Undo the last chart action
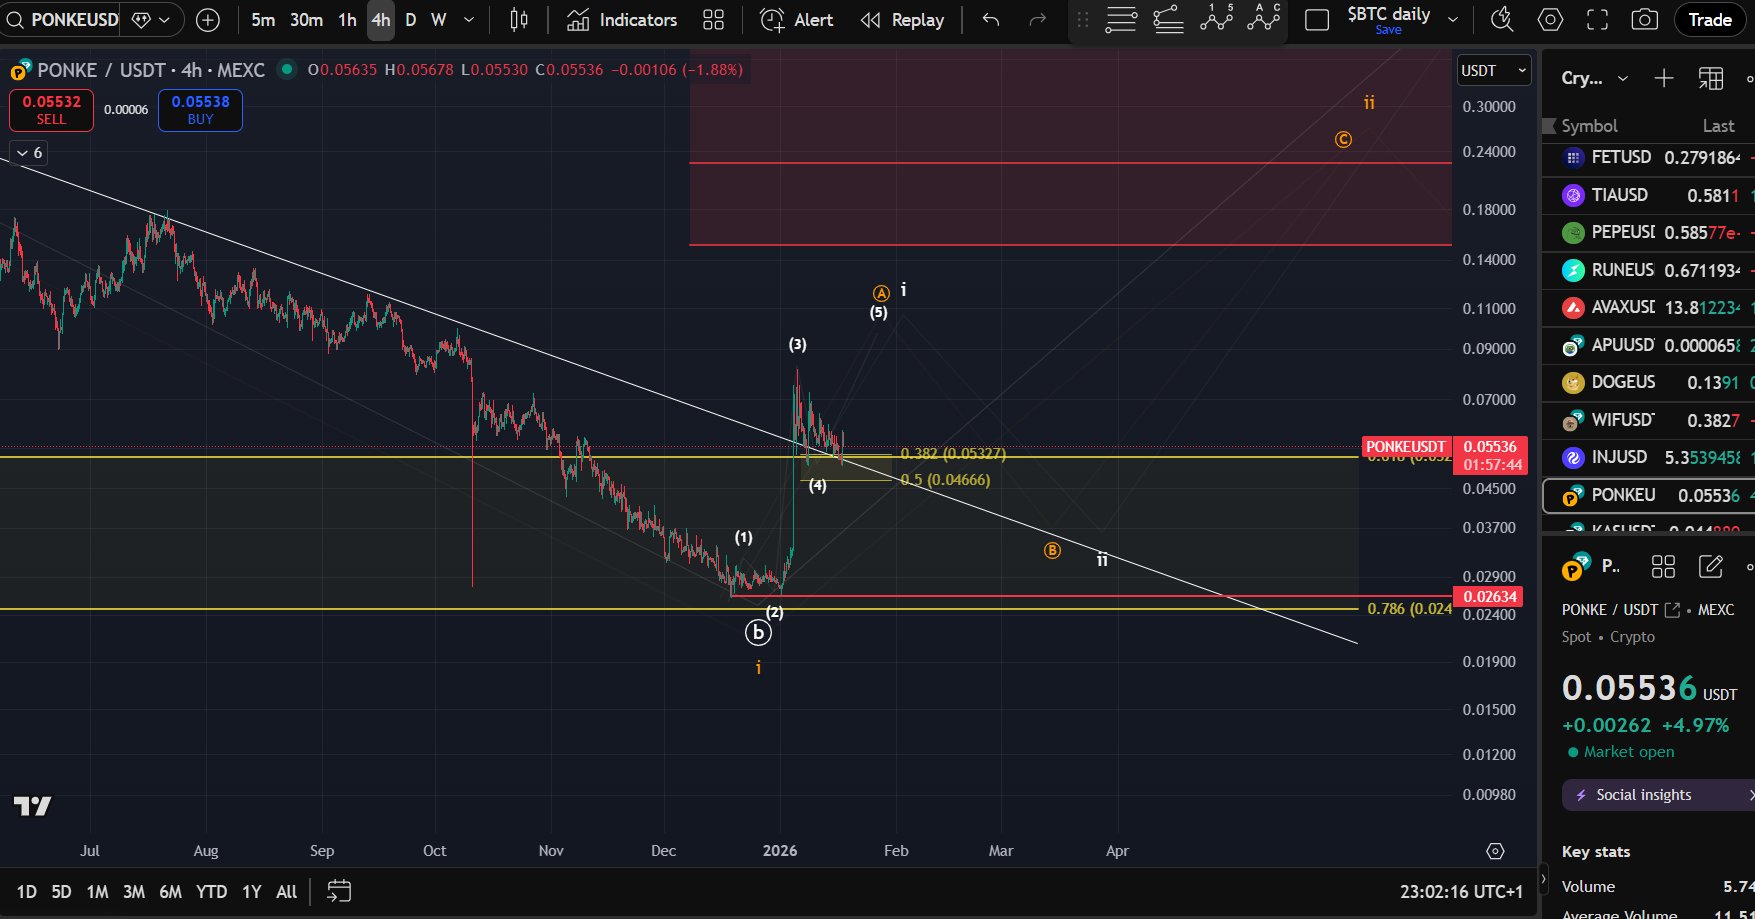This screenshot has width=1755, height=919. click(x=991, y=20)
